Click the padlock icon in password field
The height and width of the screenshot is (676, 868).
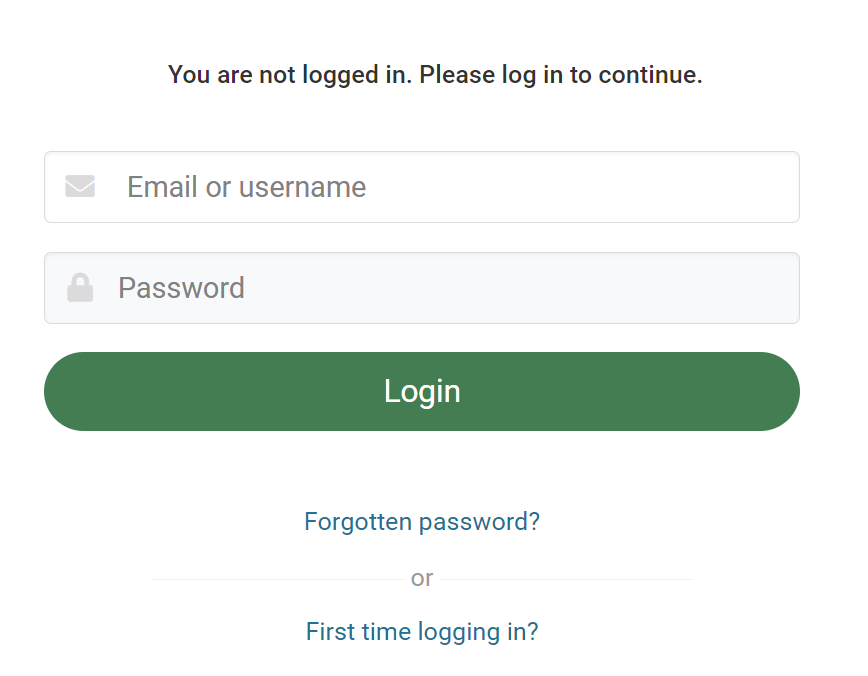80,288
